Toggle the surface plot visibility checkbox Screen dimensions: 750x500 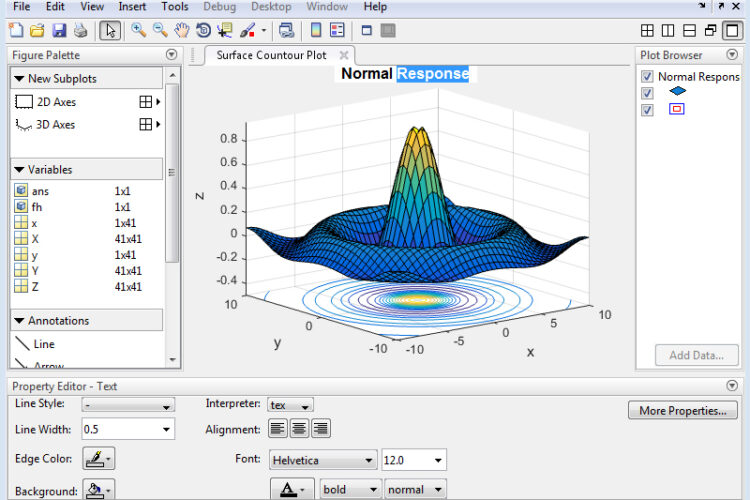647,92
